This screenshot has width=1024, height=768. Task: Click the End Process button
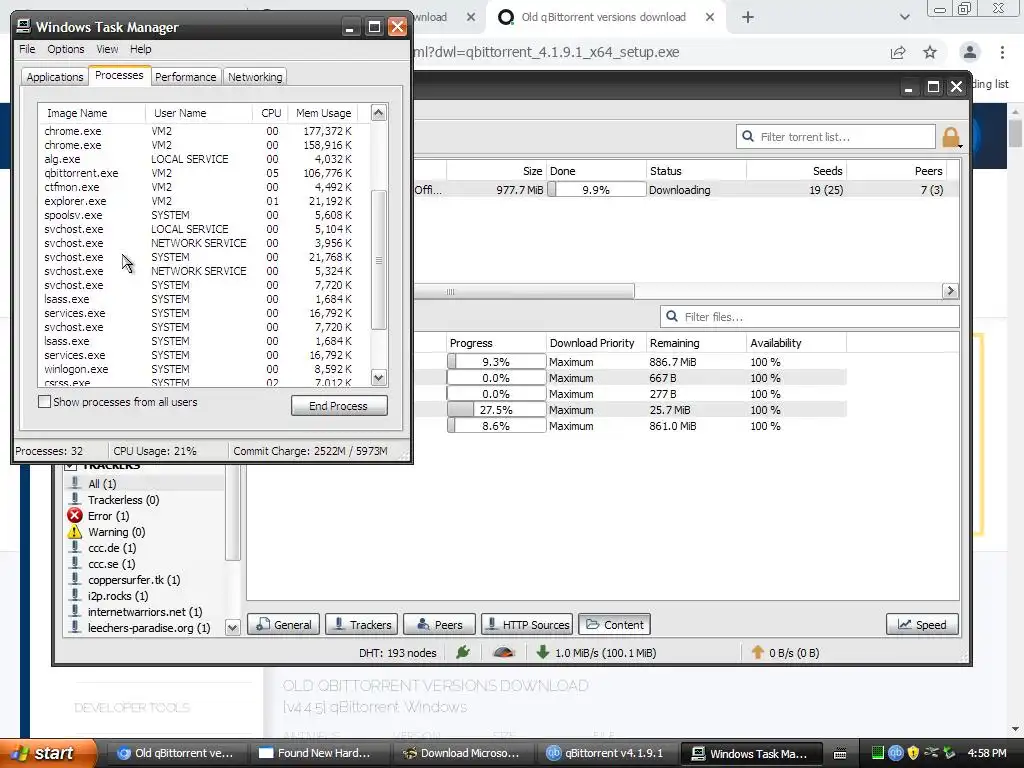coord(339,406)
